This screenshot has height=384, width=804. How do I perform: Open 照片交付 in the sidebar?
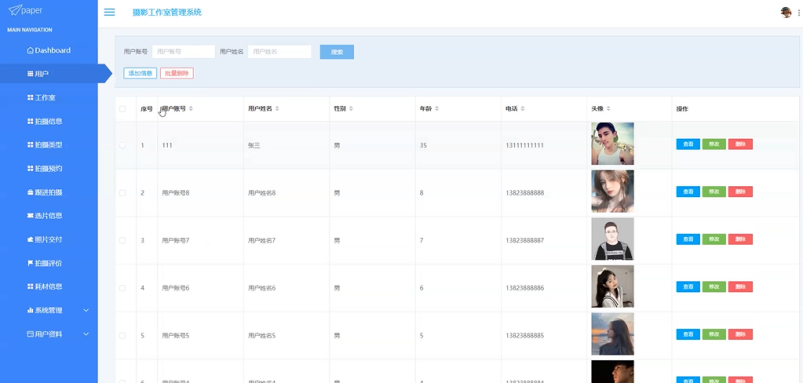[45, 239]
